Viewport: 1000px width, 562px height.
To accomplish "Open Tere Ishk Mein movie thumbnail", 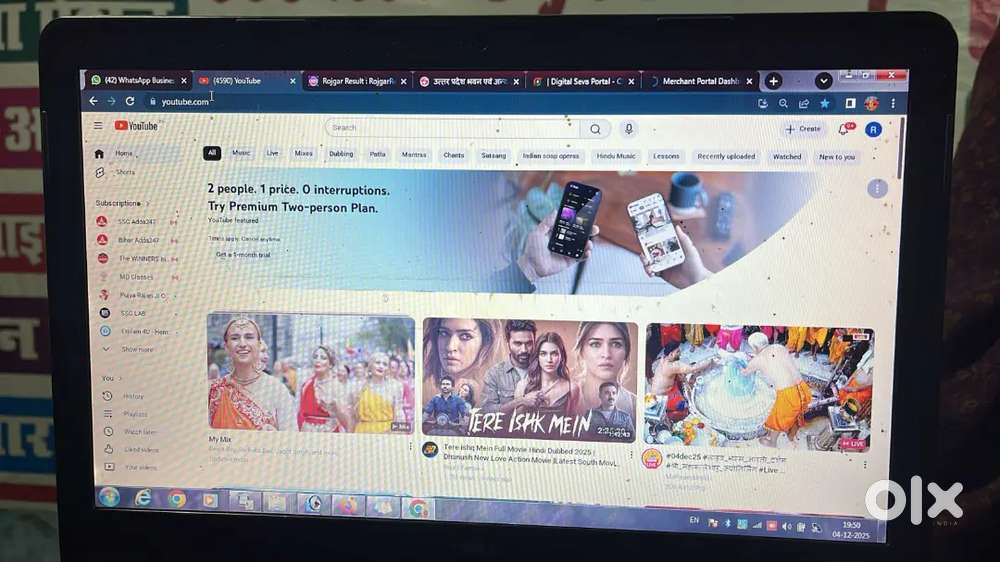I will [530, 380].
